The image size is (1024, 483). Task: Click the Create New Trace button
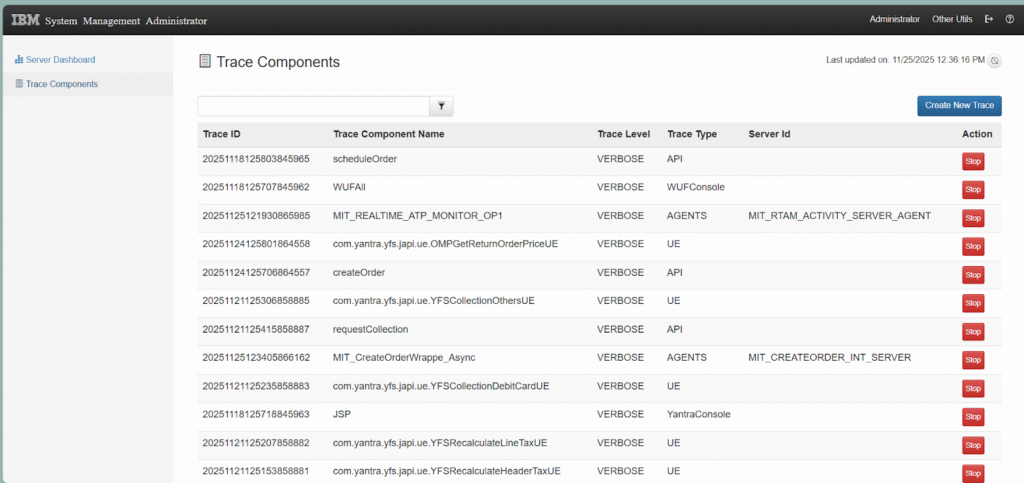point(959,106)
